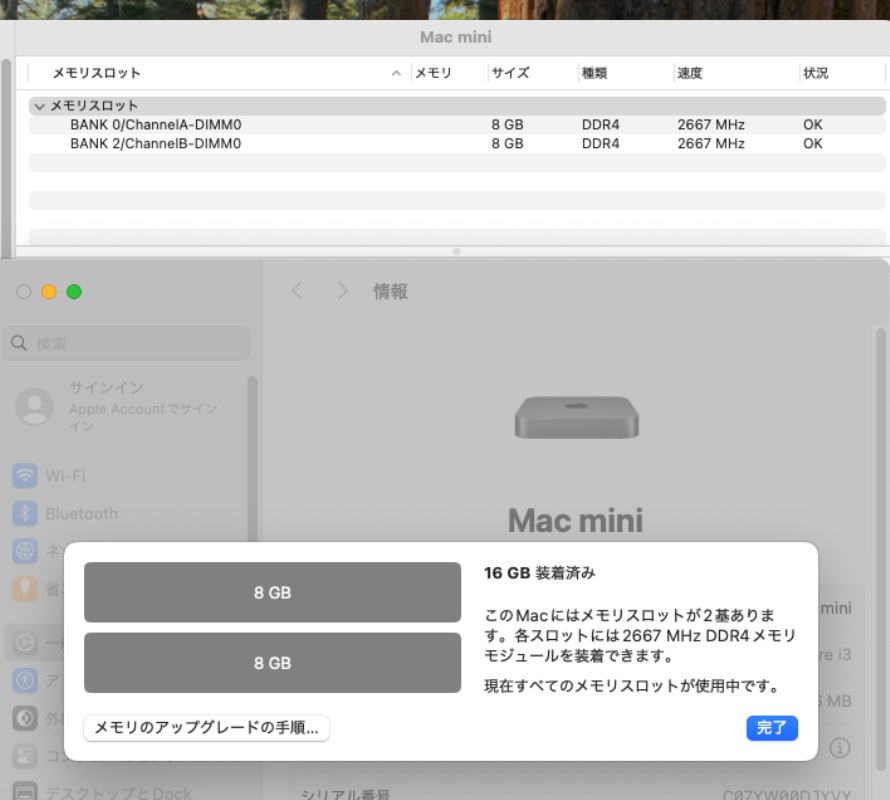Screen dimensions: 890x800
Task: Select BANK 2/ChannelB-DIMM0 row
Action: tap(457, 144)
